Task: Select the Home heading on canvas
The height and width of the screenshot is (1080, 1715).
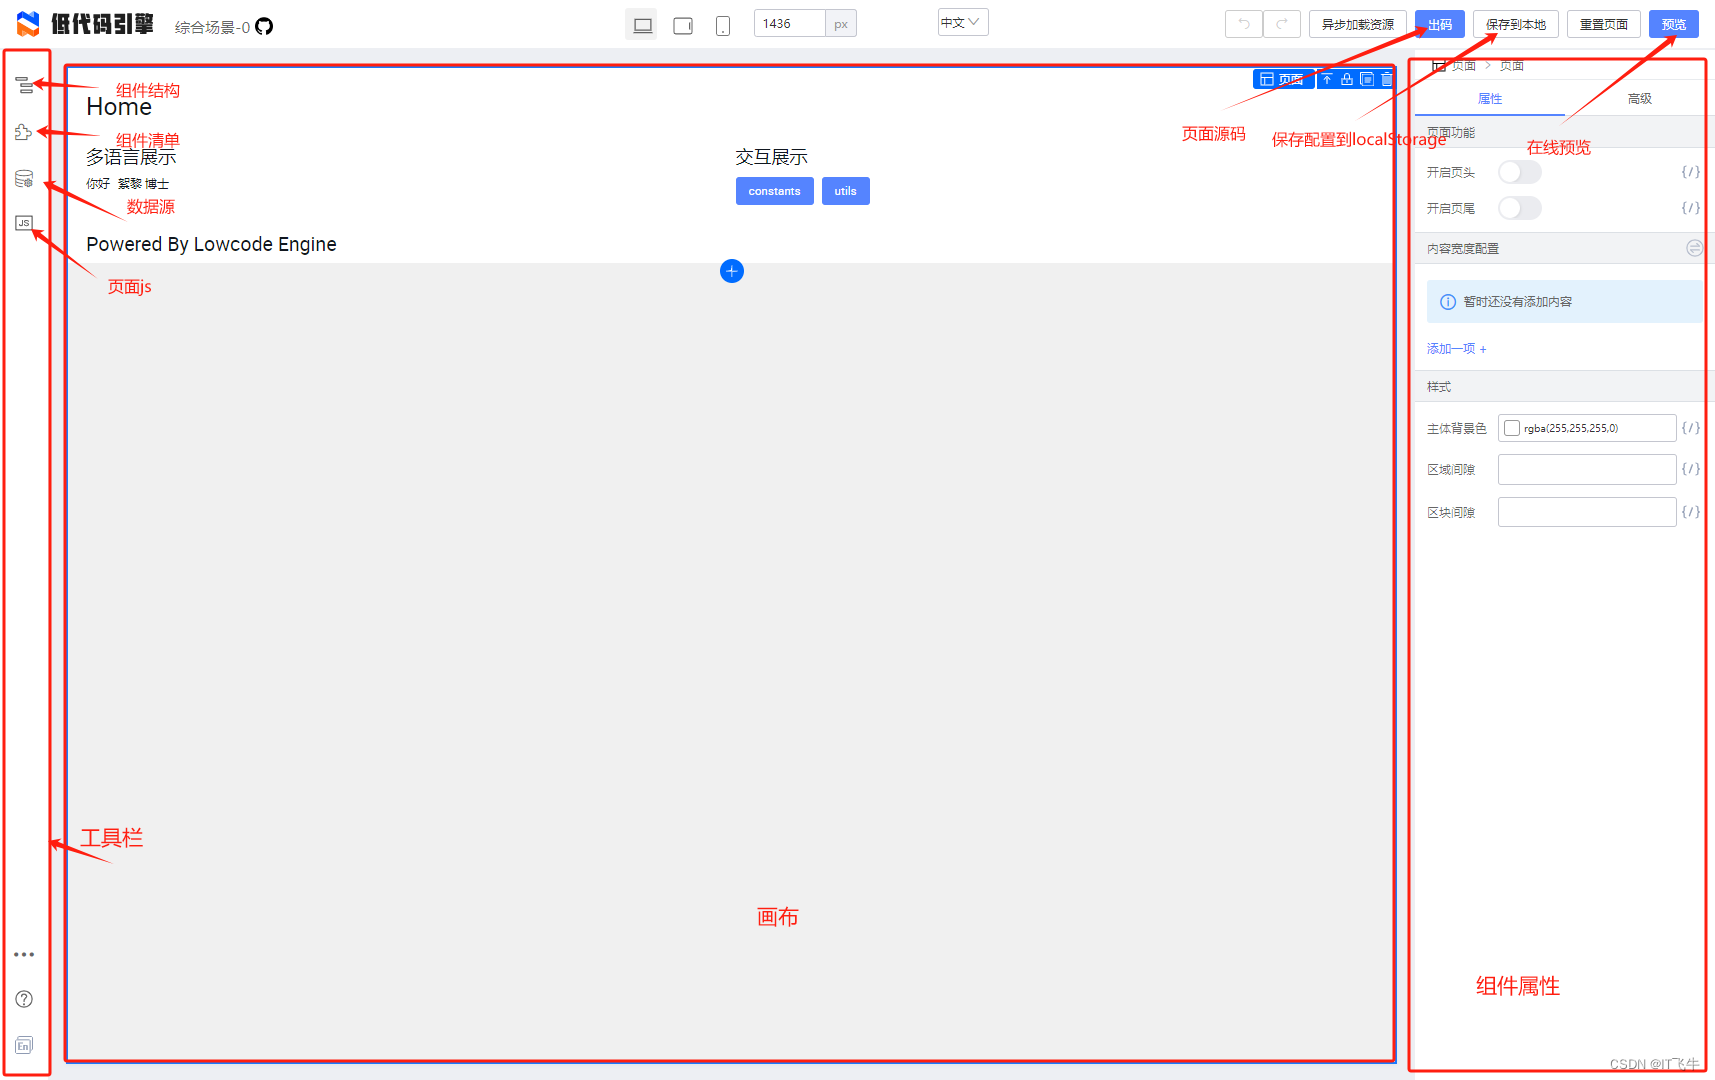Action: [119, 107]
